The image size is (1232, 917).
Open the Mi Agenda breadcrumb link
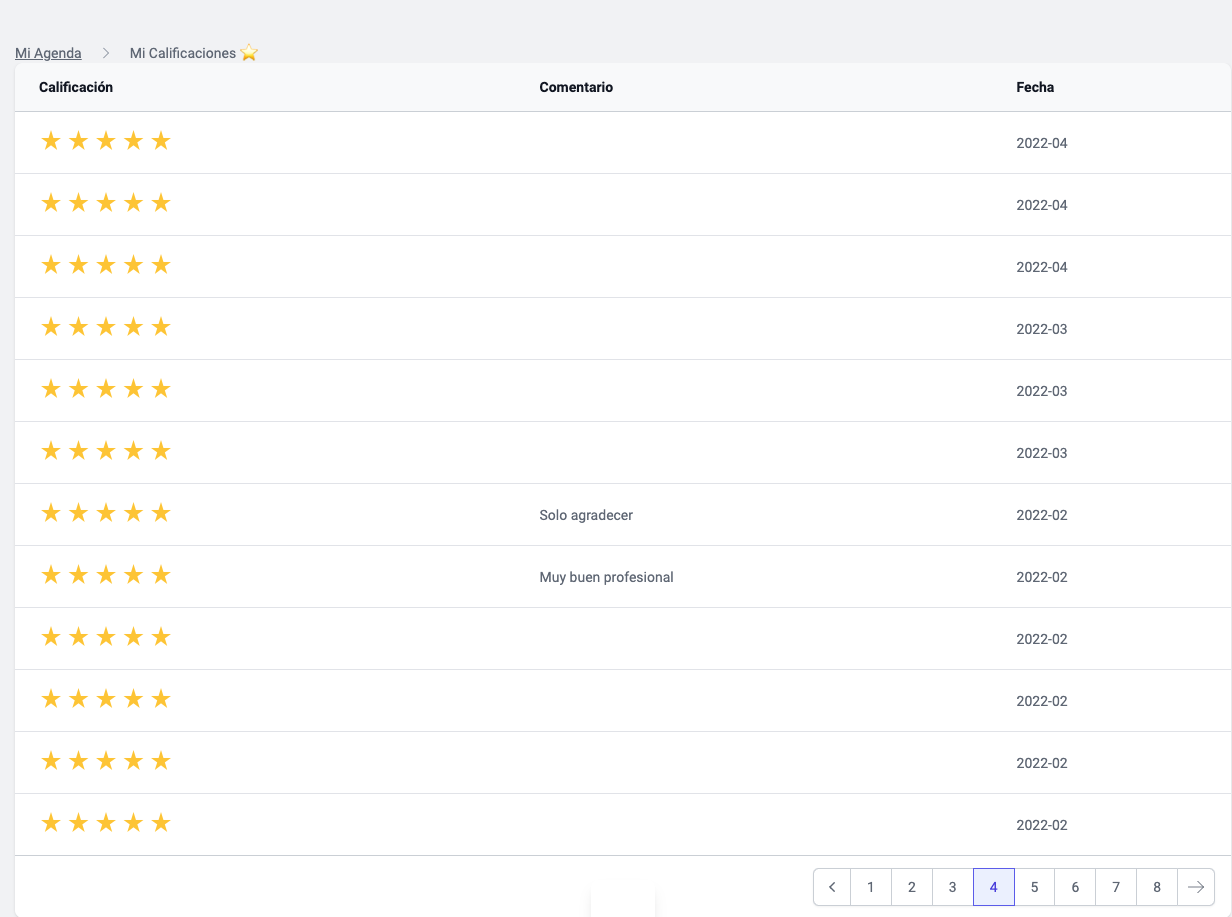pyautogui.click(x=48, y=53)
